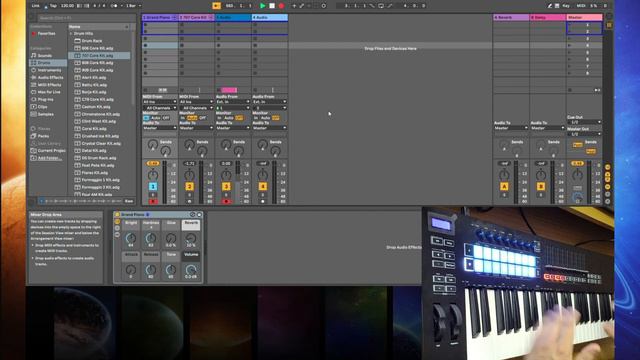Select Clips category in browser
Viewport: 640px width, 360px height.
[x=42, y=107]
